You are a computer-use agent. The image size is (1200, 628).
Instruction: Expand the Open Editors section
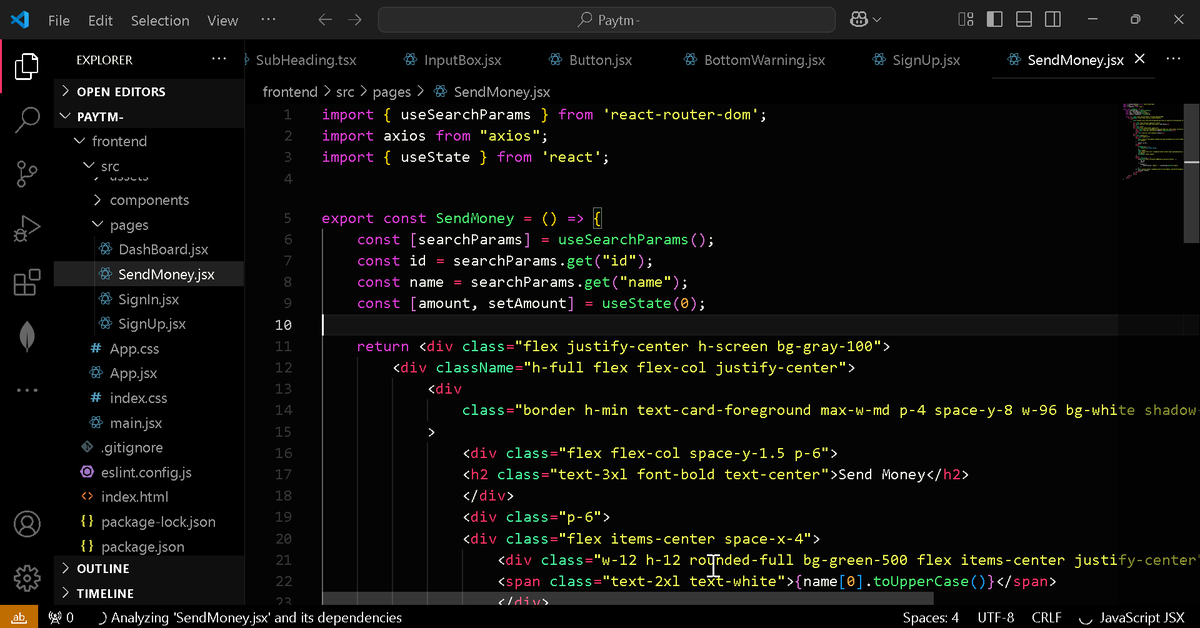(x=148, y=92)
